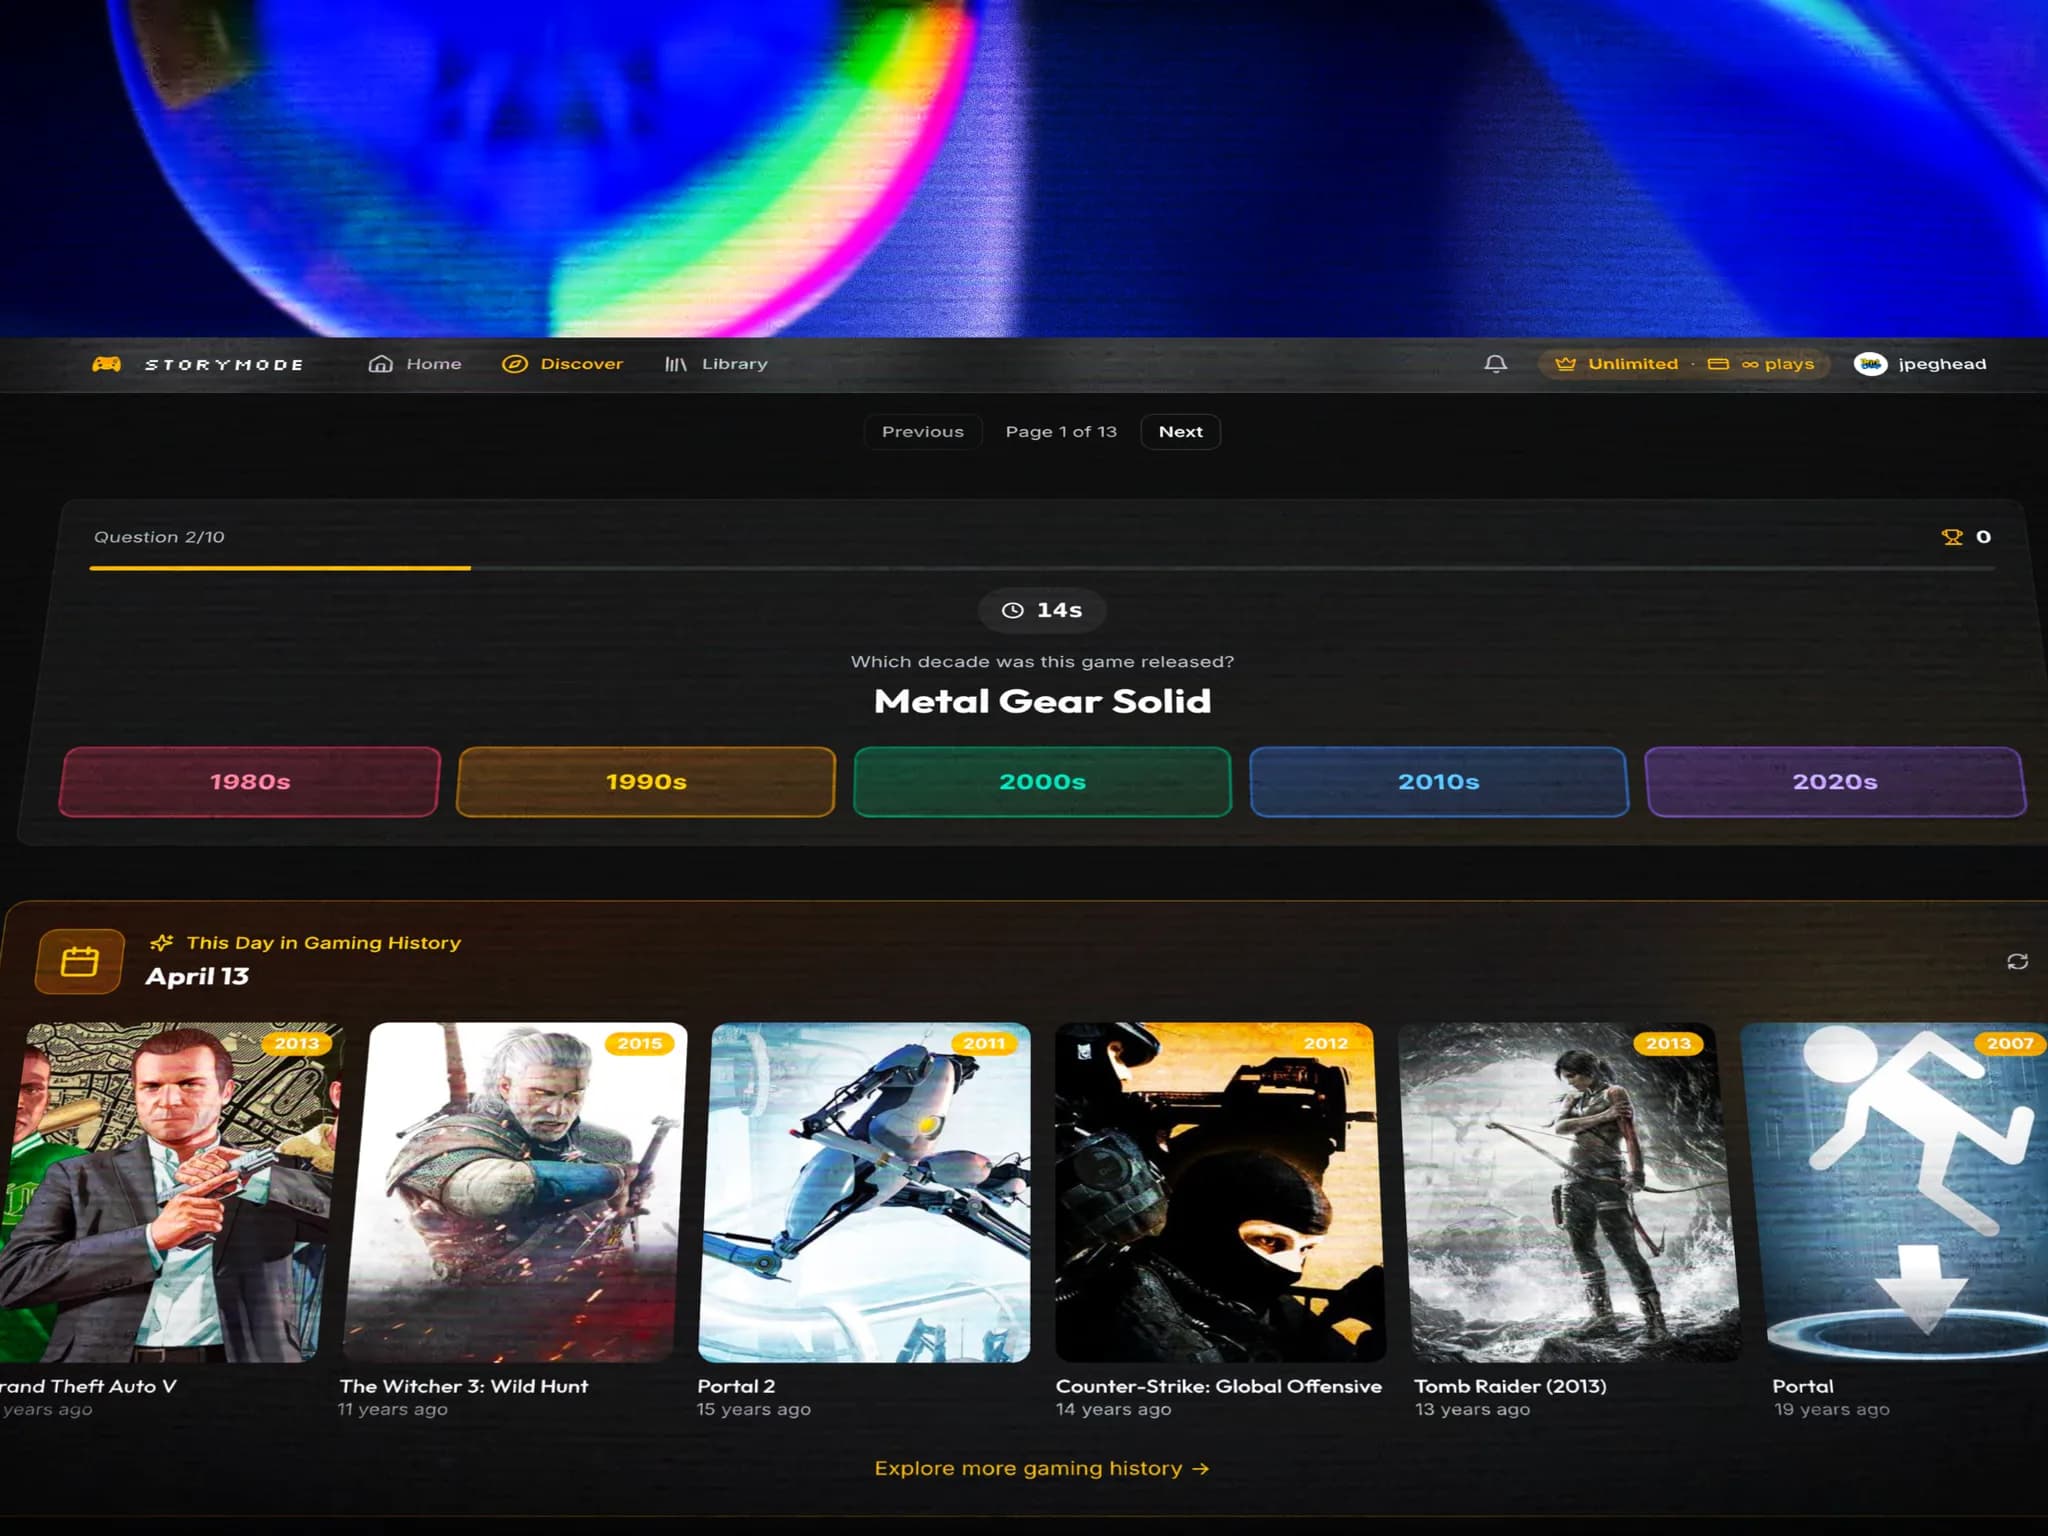Open Counter-Strike: Global Offensive cover
The width and height of the screenshot is (2048, 1536).
pos(1220,1192)
